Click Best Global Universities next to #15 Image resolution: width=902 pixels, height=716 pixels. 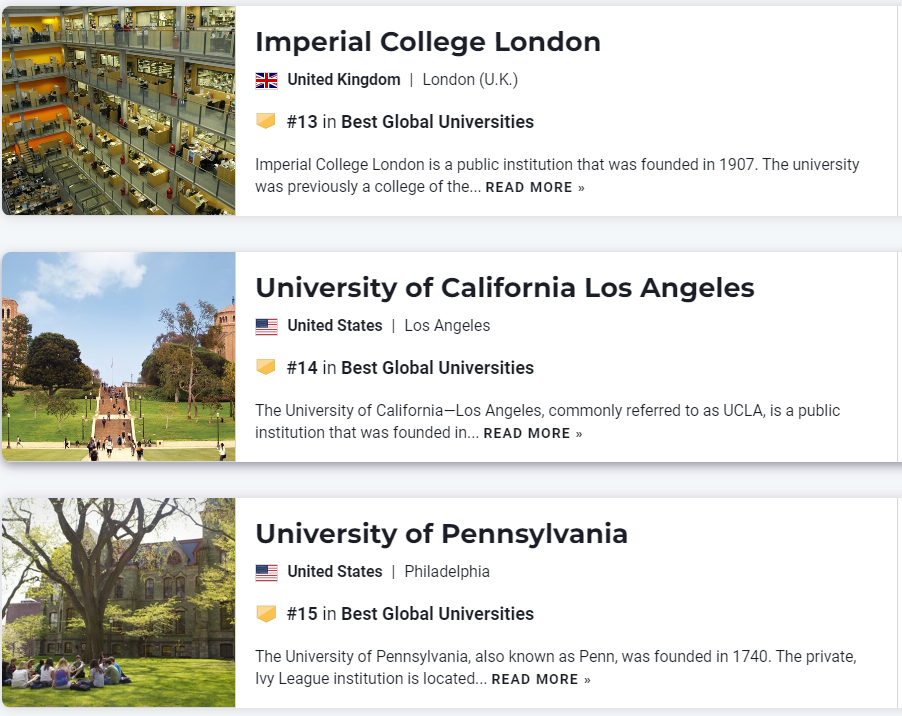(x=437, y=614)
